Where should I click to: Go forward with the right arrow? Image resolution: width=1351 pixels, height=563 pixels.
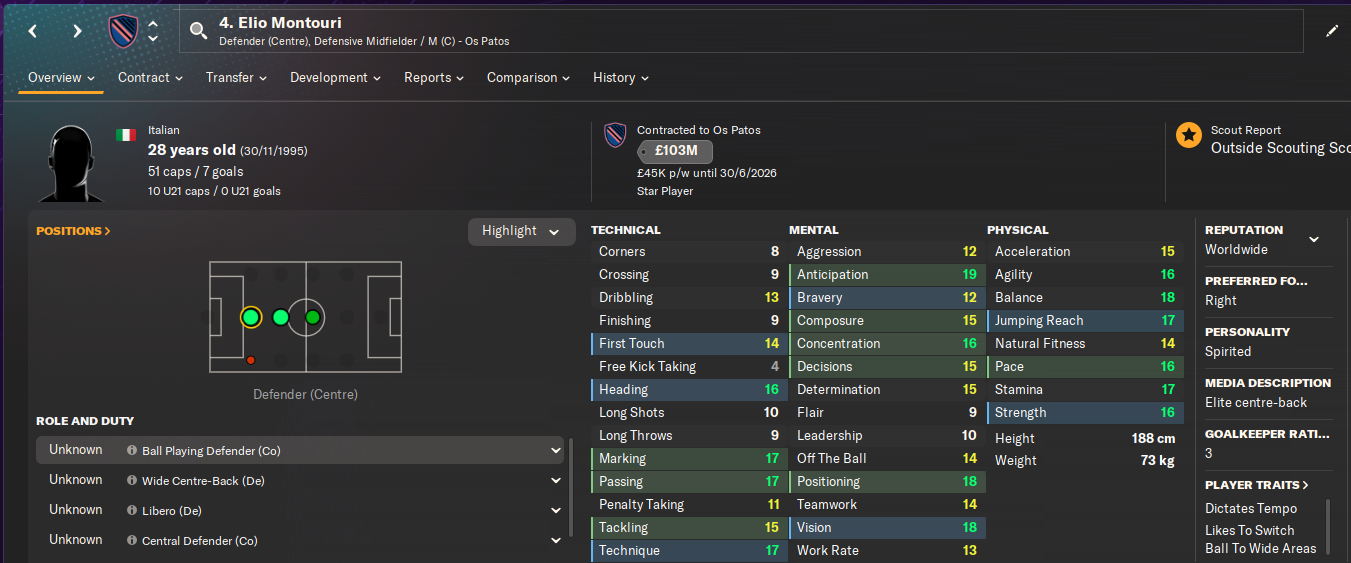[77, 31]
